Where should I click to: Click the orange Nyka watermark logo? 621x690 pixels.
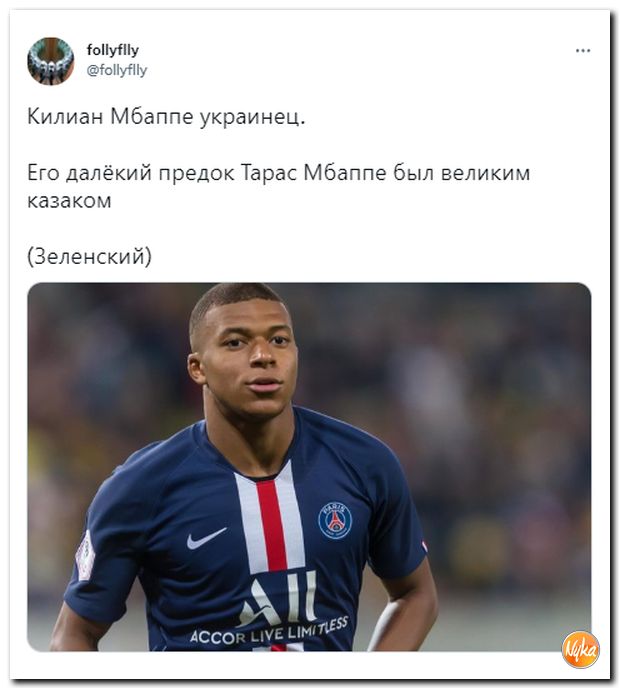pos(581,649)
